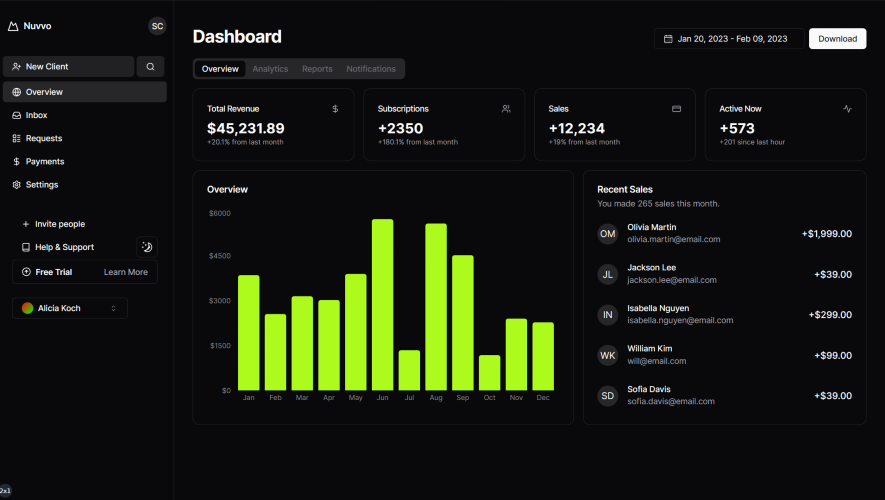The height and width of the screenshot is (500, 885).
Task: Click the Learn More link in the Free Trial box
Action: (x=126, y=272)
